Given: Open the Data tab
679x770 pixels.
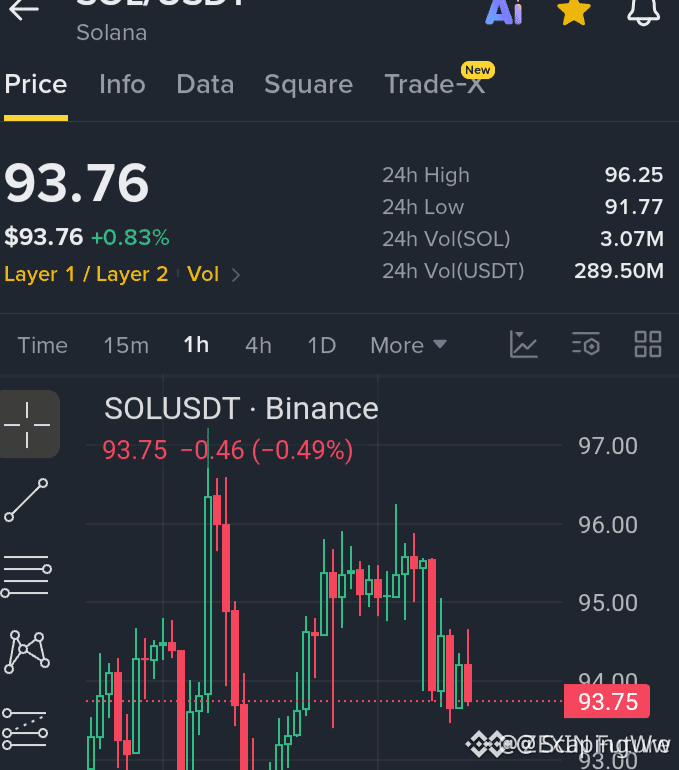Looking at the screenshot, I should coord(205,84).
